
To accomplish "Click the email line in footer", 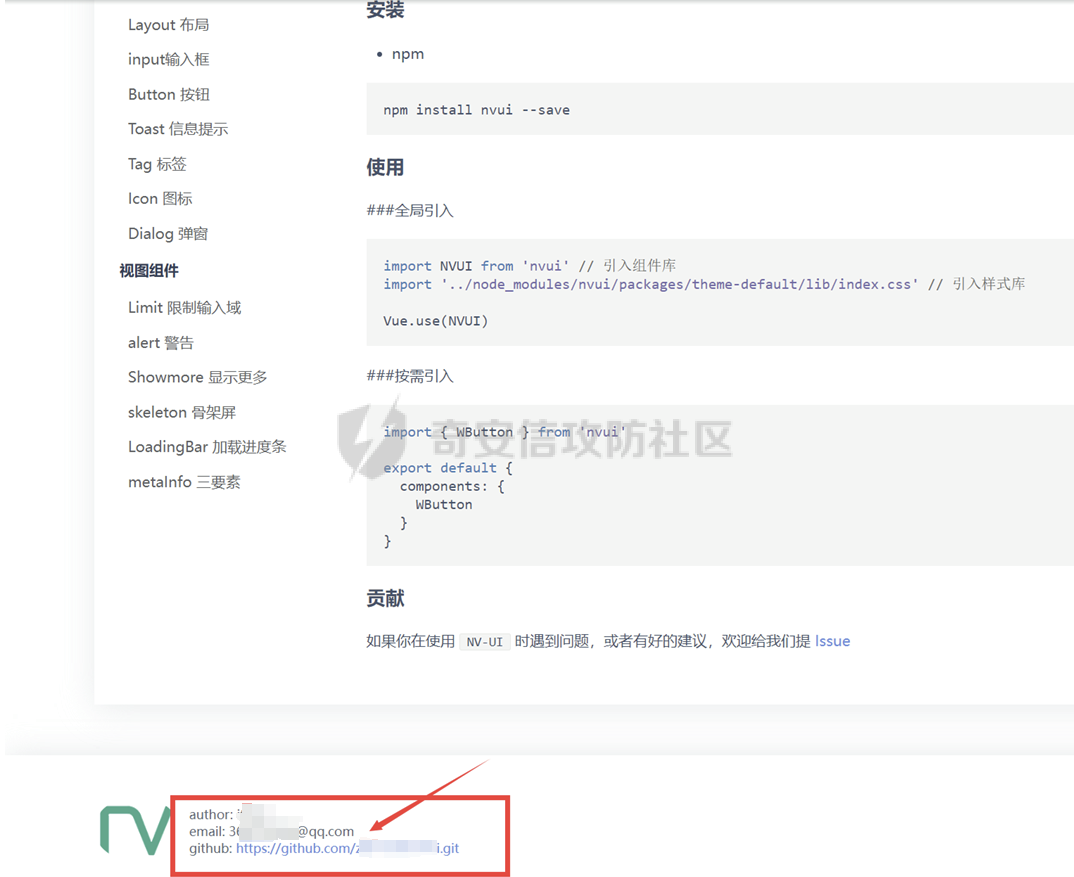I will [271, 831].
